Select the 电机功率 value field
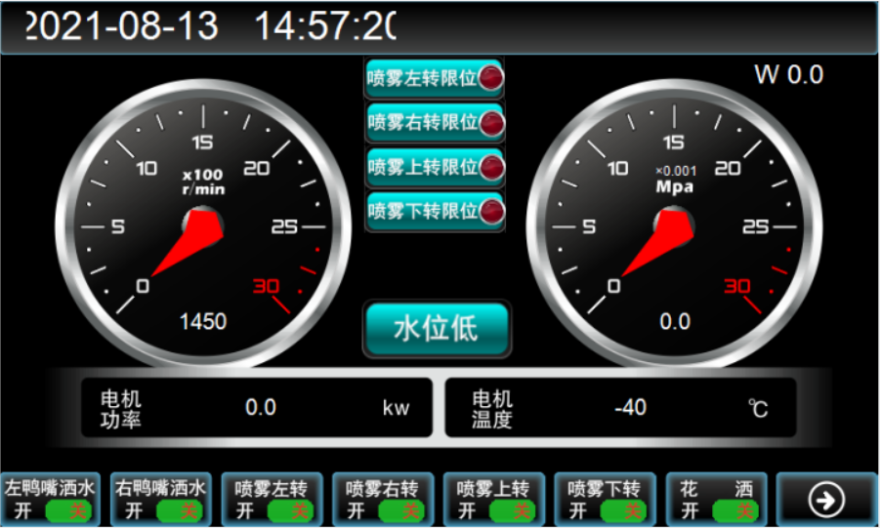The image size is (880, 528). pyautogui.click(x=261, y=408)
